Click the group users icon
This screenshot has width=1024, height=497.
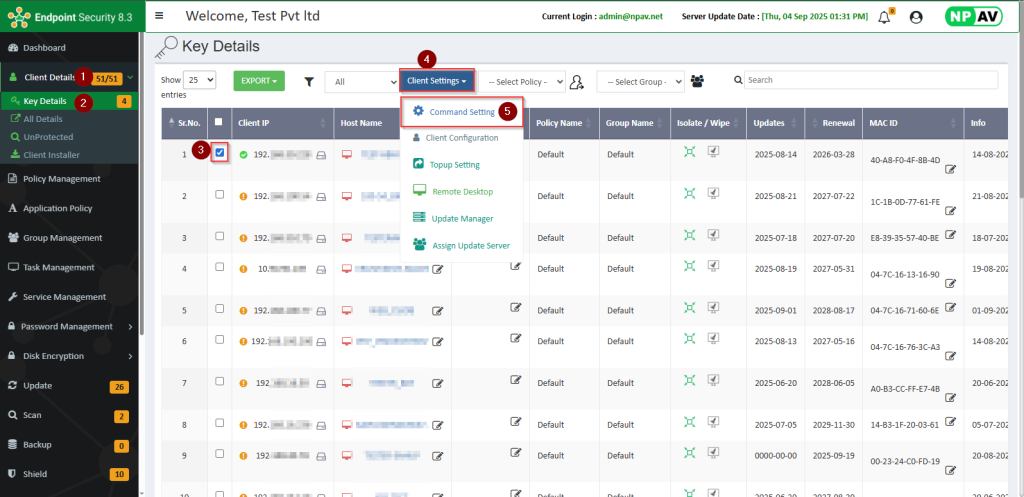coord(697,81)
